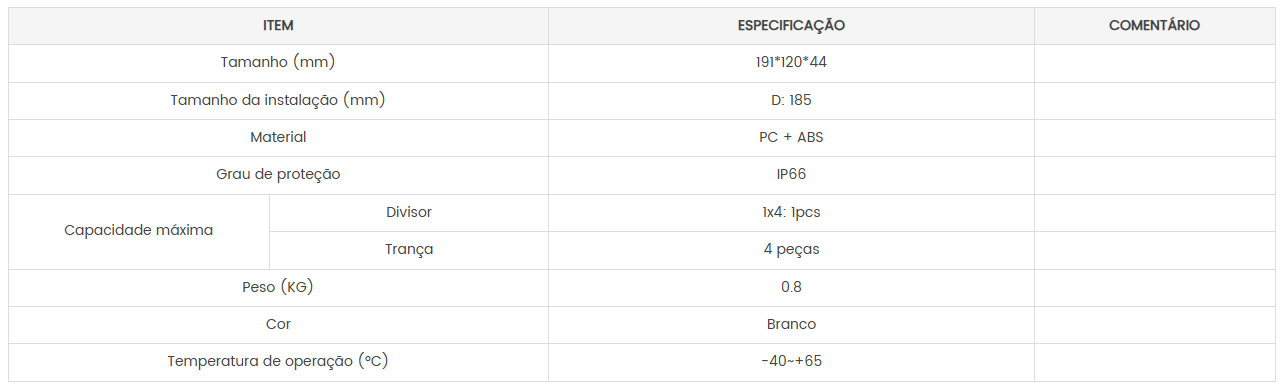Select the Branco color value
This screenshot has height=390, width=1280.
(x=791, y=324)
